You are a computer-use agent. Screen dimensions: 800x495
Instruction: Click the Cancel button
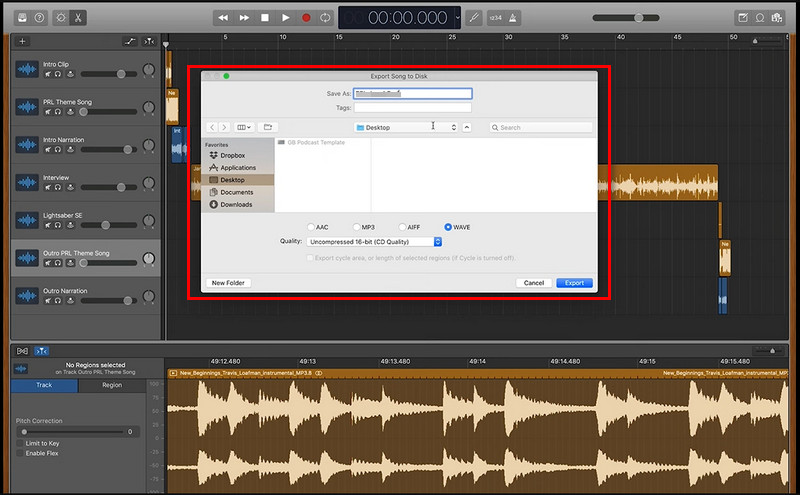[x=534, y=283]
